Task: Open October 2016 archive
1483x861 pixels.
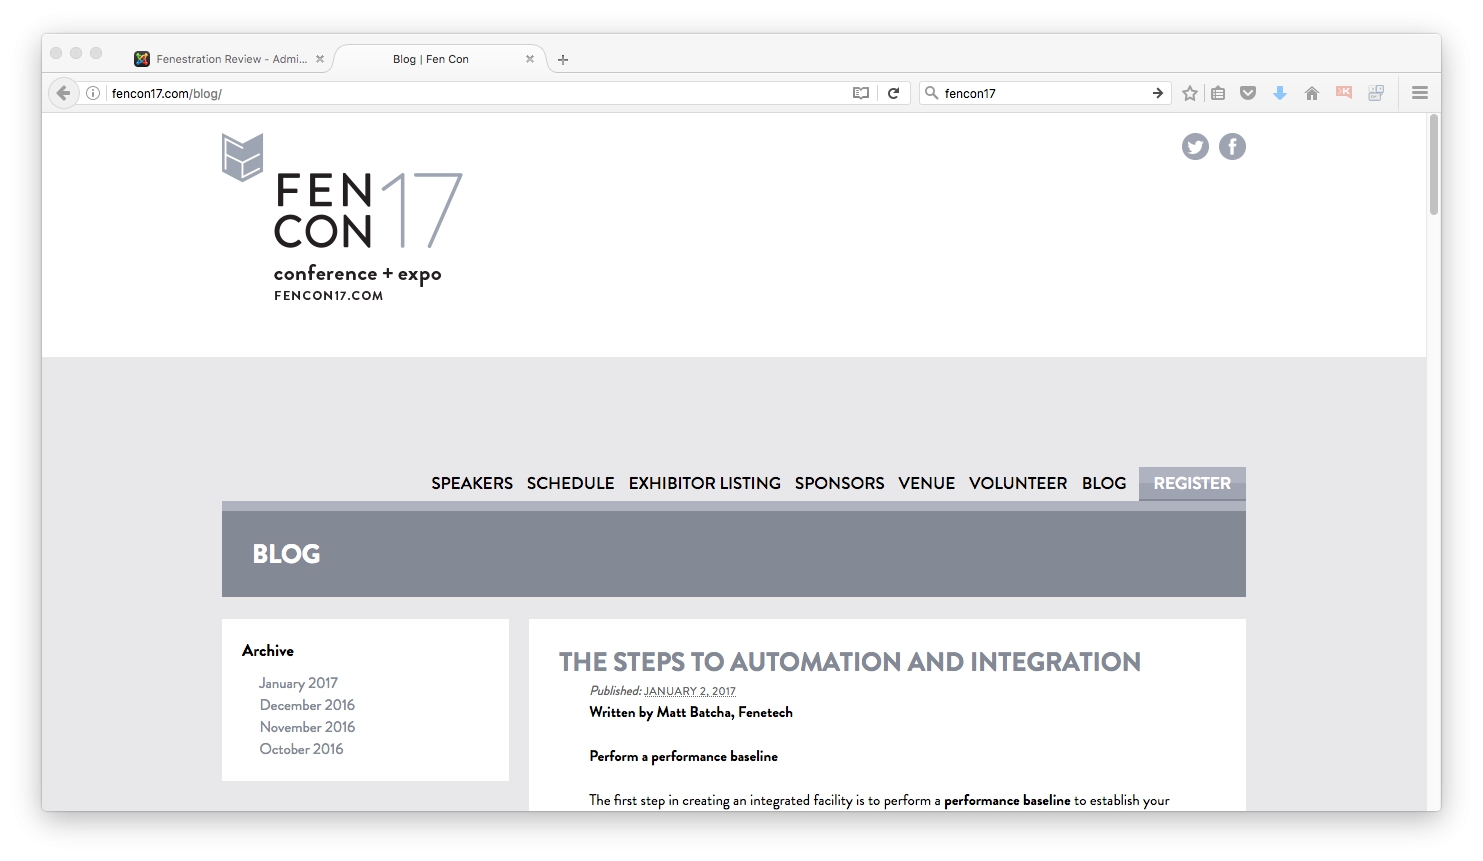Action: 301,749
